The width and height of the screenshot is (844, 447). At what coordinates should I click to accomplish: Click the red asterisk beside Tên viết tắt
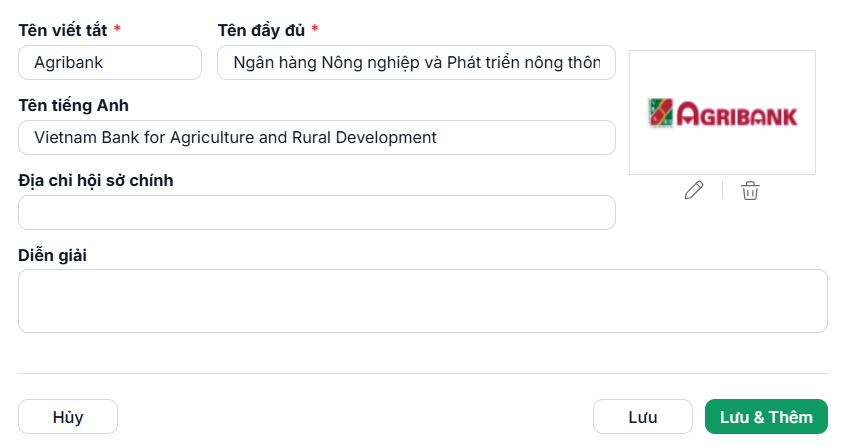(x=117, y=29)
